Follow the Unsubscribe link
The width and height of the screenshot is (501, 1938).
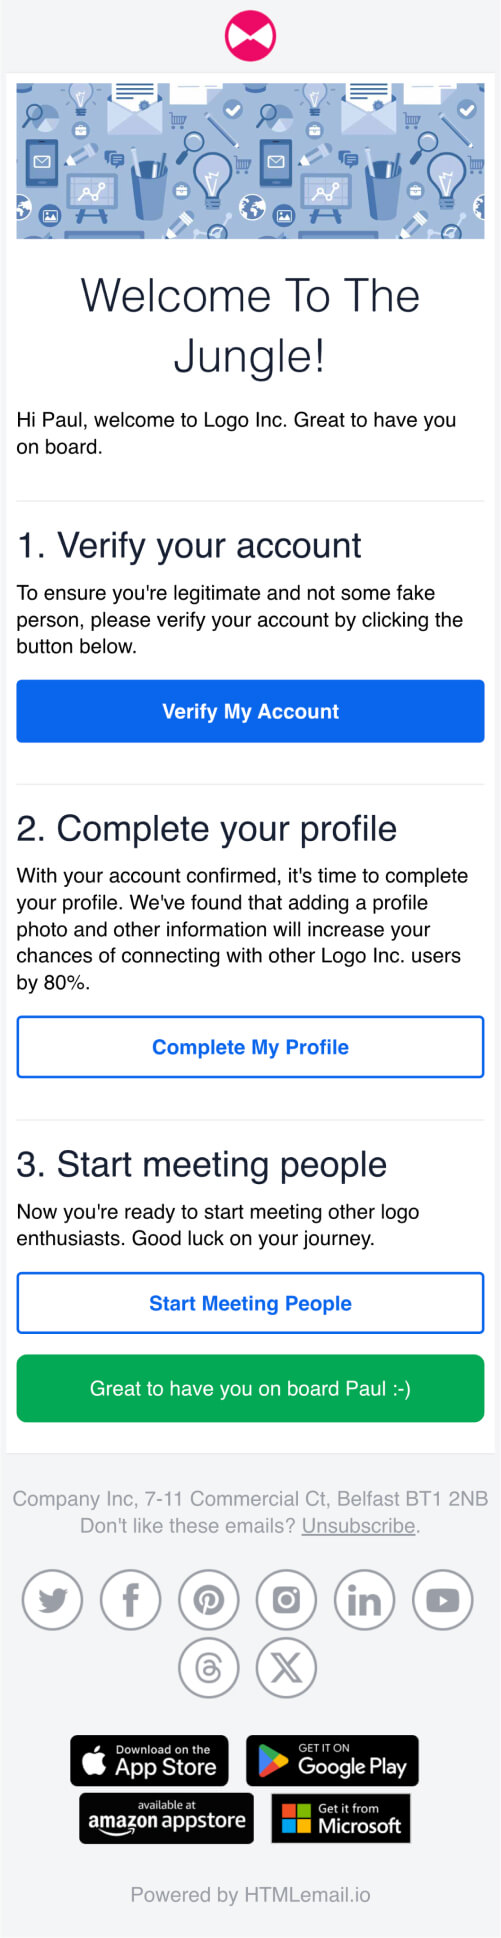(359, 1526)
